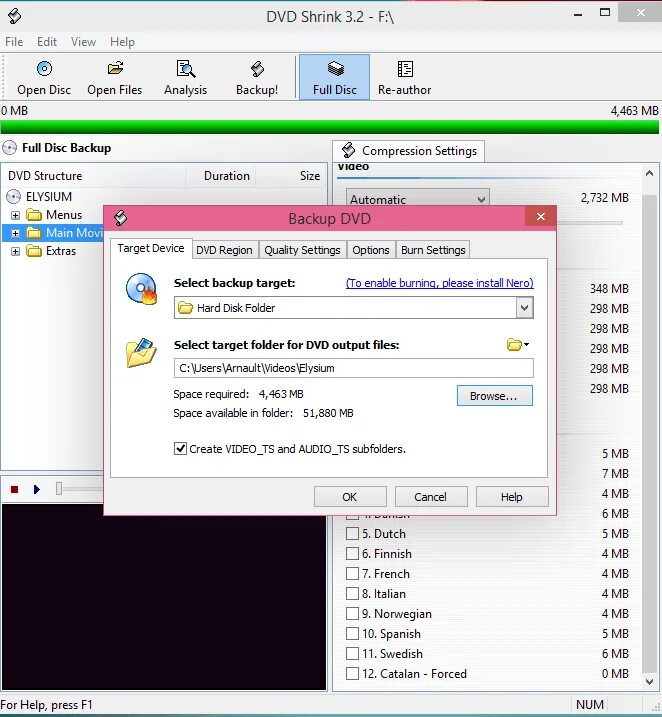Open the recent folders dropdown icon

(x=518, y=344)
